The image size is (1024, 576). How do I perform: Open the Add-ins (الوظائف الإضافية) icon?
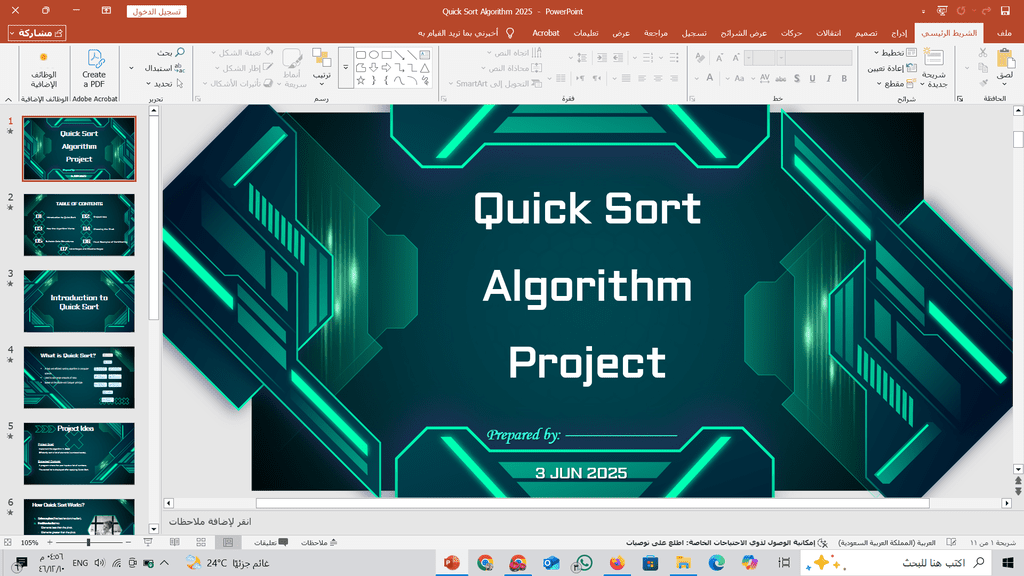(x=42, y=66)
